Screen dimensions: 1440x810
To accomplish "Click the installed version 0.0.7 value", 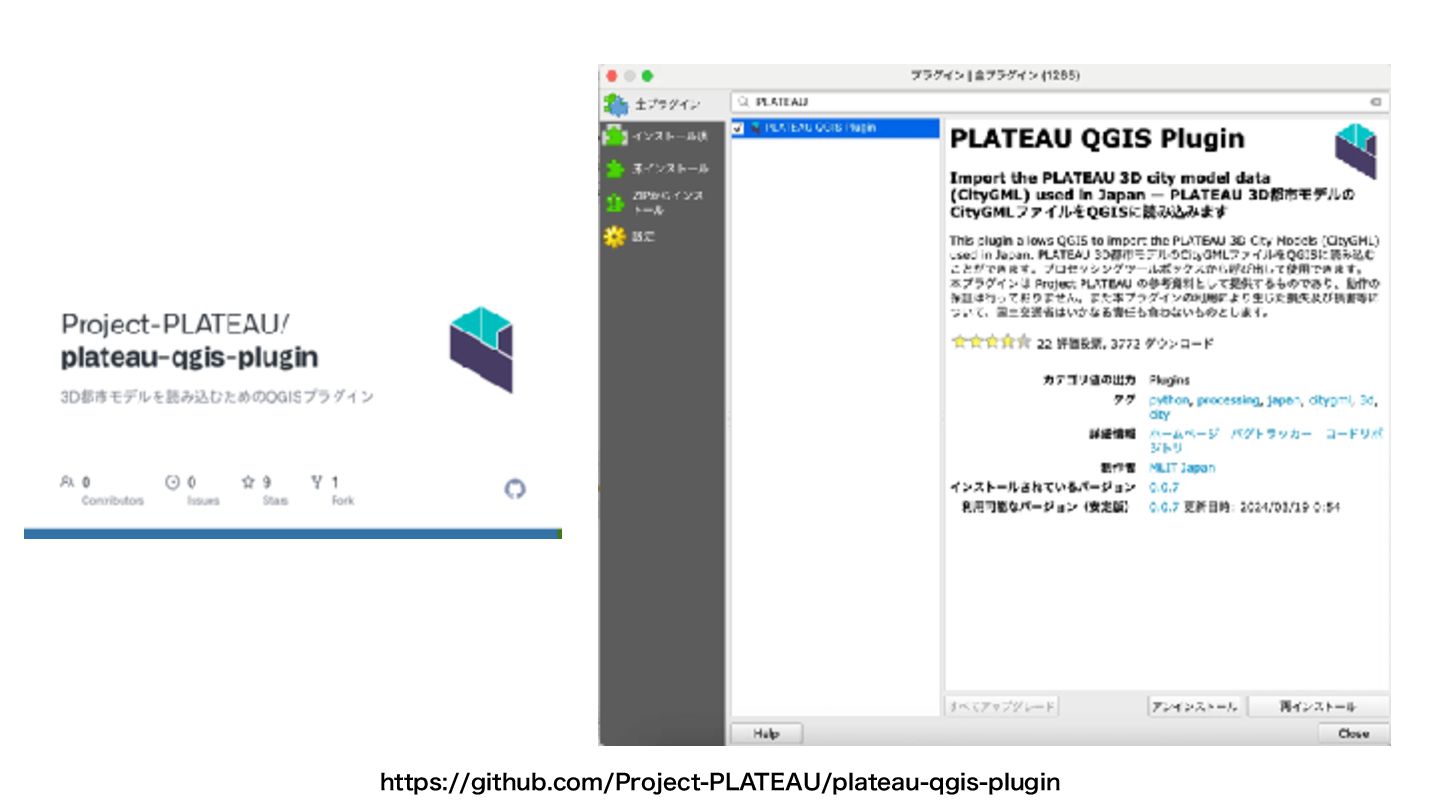I will click(x=1163, y=487).
